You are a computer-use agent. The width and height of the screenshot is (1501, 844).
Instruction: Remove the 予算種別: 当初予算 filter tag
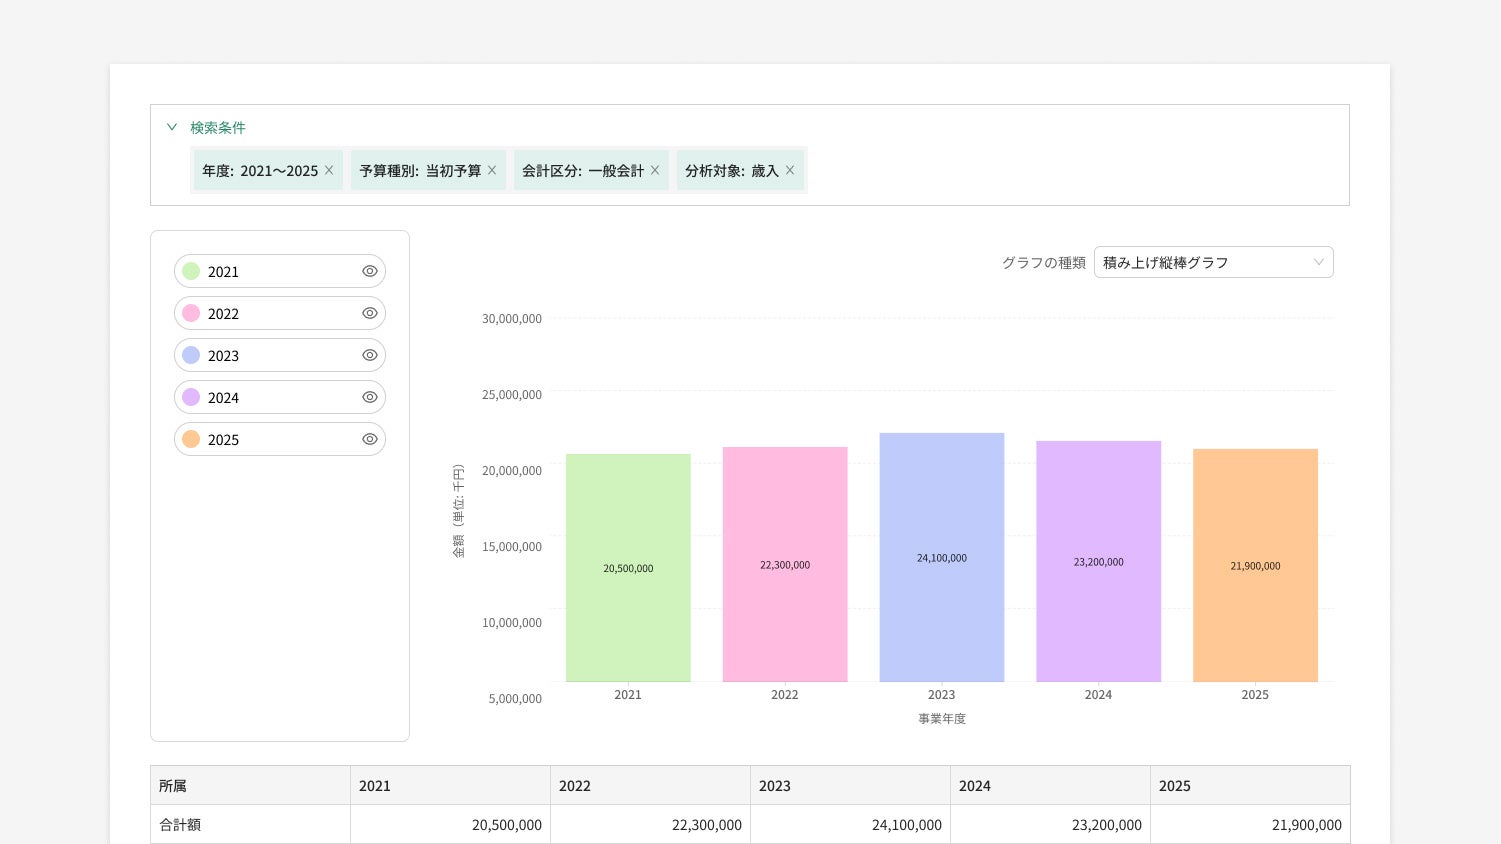492,170
